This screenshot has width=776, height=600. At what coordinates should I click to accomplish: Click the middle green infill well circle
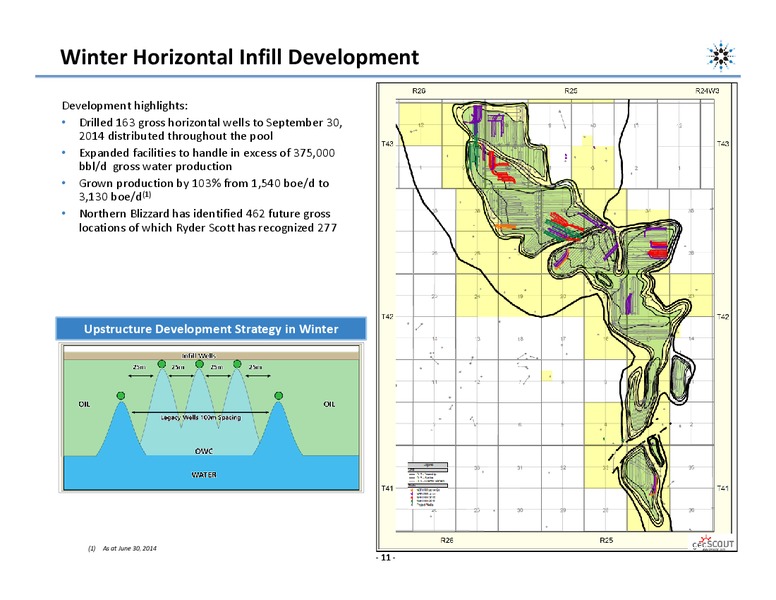pyautogui.click(x=199, y=364)
